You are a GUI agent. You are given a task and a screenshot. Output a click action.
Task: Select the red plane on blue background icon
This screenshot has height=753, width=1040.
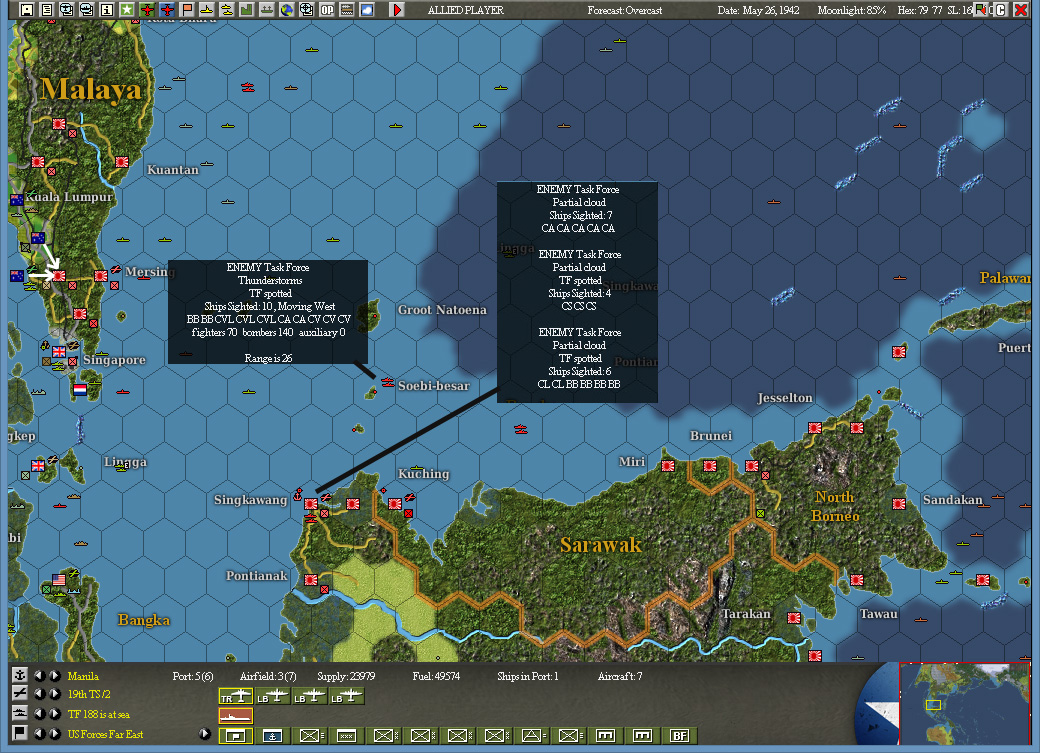(x=166, y=10)
